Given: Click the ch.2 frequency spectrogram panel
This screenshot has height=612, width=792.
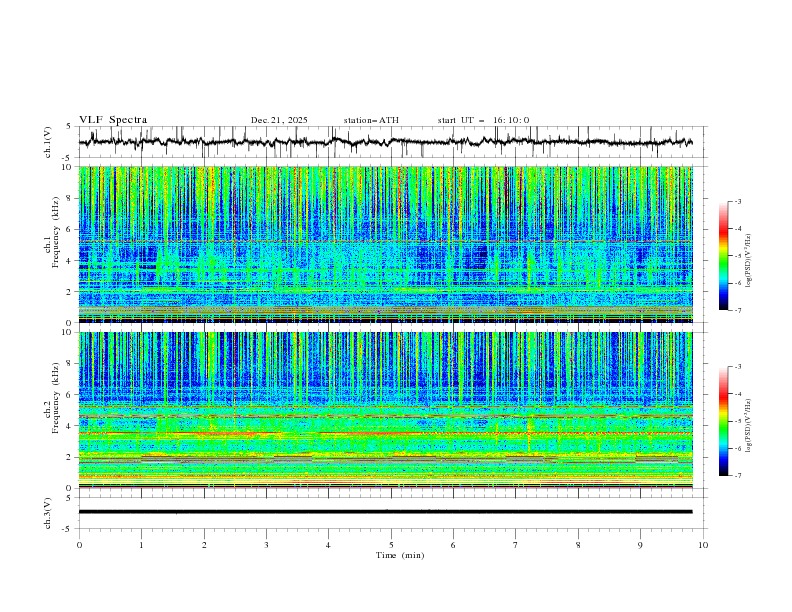Looking at the screenshot, I should pyautogui.click(x=385, y=410).
